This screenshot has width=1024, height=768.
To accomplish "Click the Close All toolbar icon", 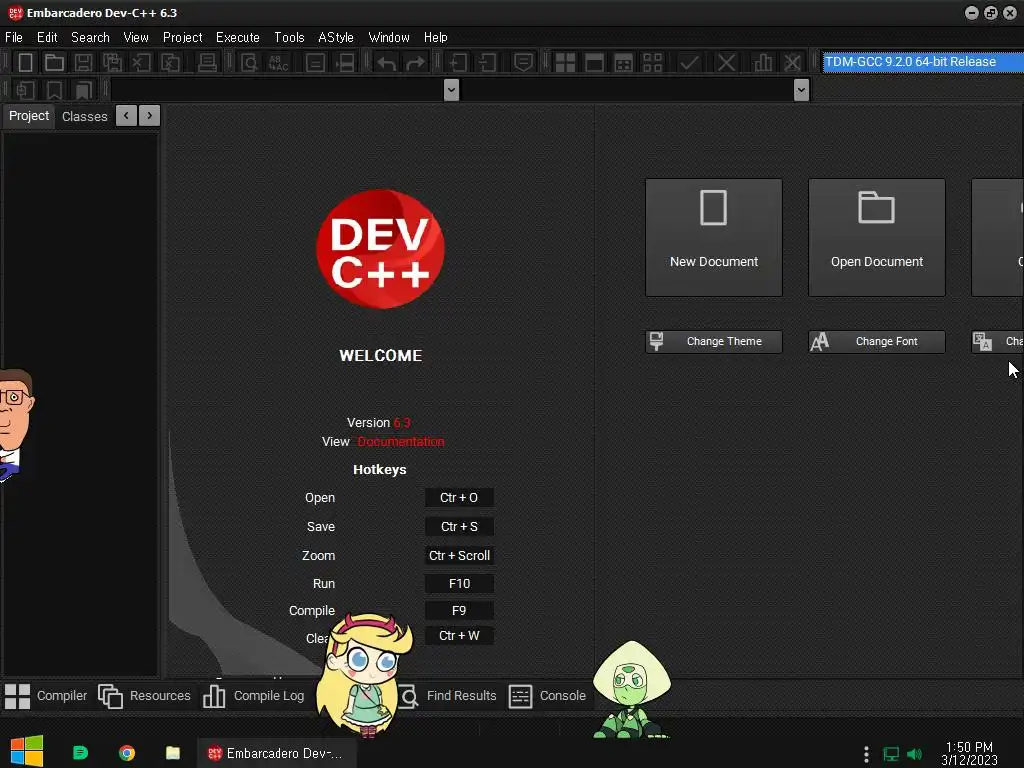I will click(170, 63).
